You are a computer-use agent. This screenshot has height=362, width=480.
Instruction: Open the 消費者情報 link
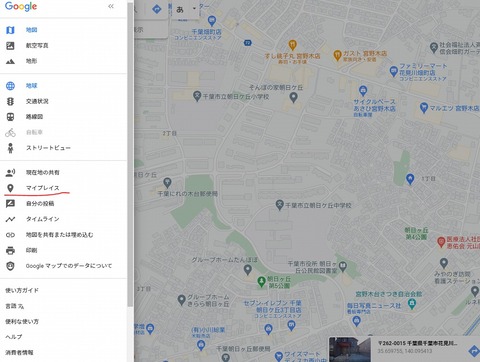[19, 353]
